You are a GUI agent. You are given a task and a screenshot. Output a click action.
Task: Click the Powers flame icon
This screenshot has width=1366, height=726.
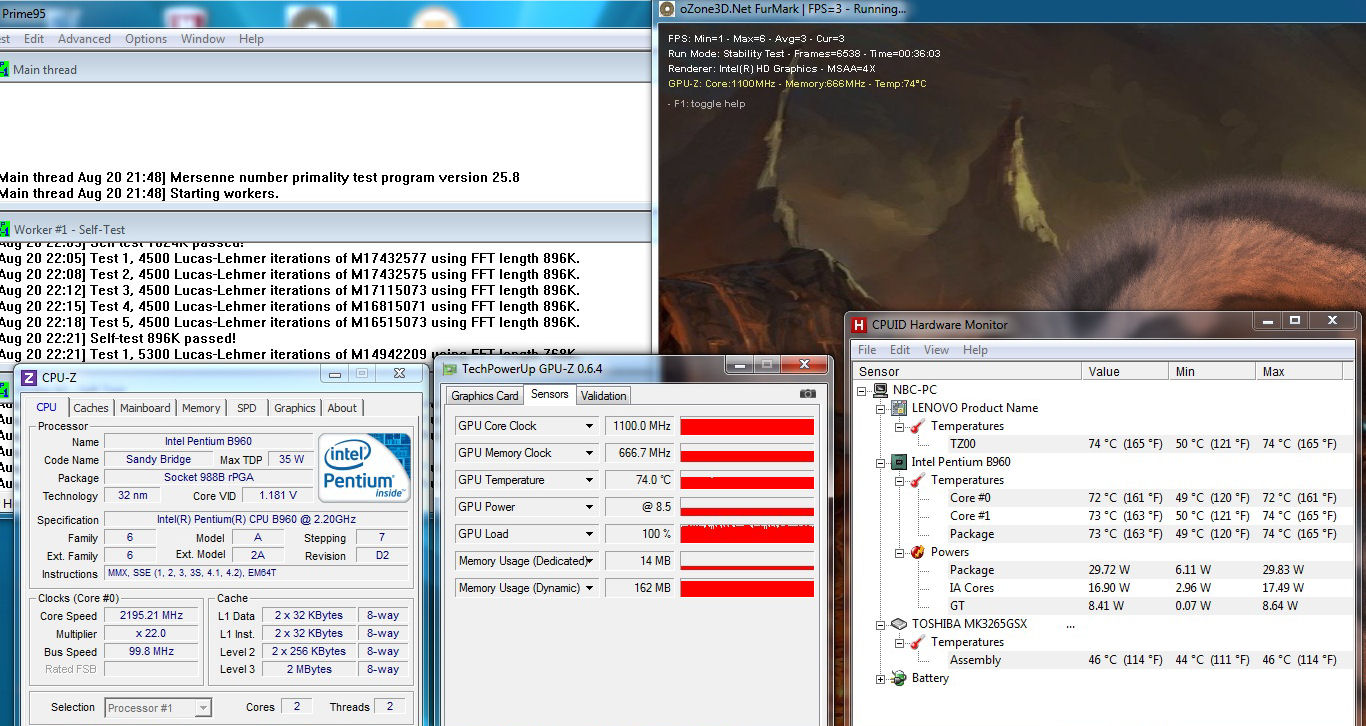point(917,552)
